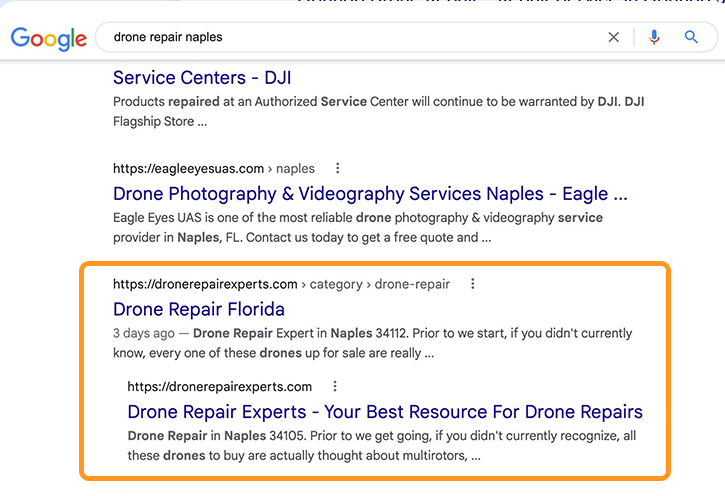Click snippet 'Drone Repair Expert in Naples 34112'

coord(373,343)
